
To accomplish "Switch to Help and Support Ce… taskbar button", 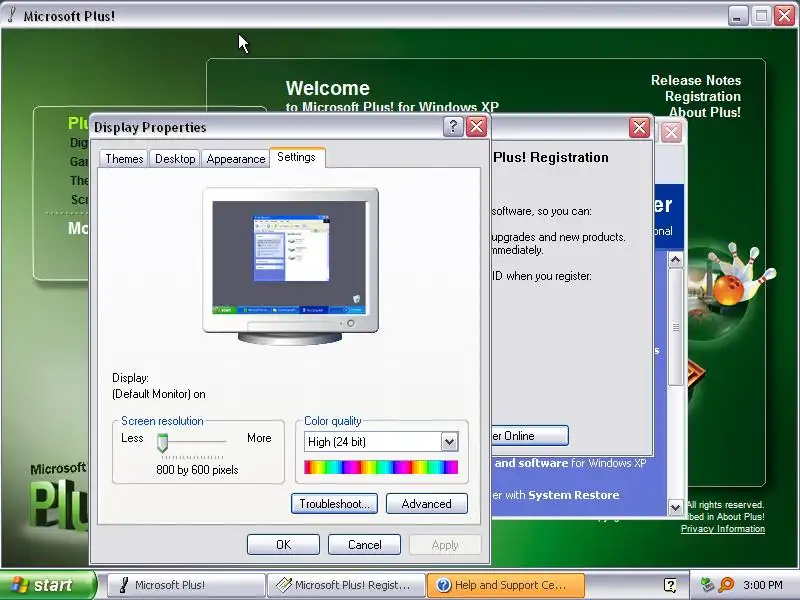I will (506, 585).
